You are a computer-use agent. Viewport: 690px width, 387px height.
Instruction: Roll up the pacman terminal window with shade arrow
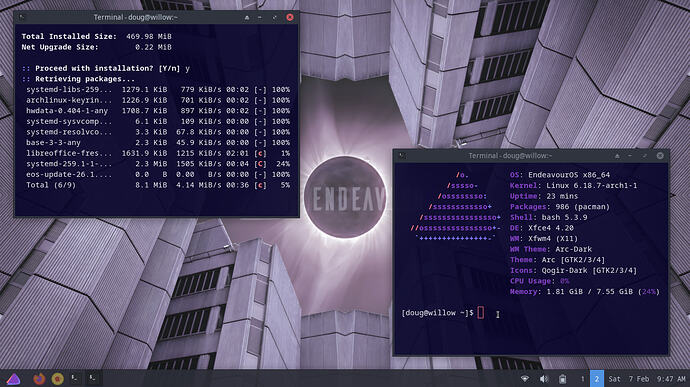pos(247,18)
